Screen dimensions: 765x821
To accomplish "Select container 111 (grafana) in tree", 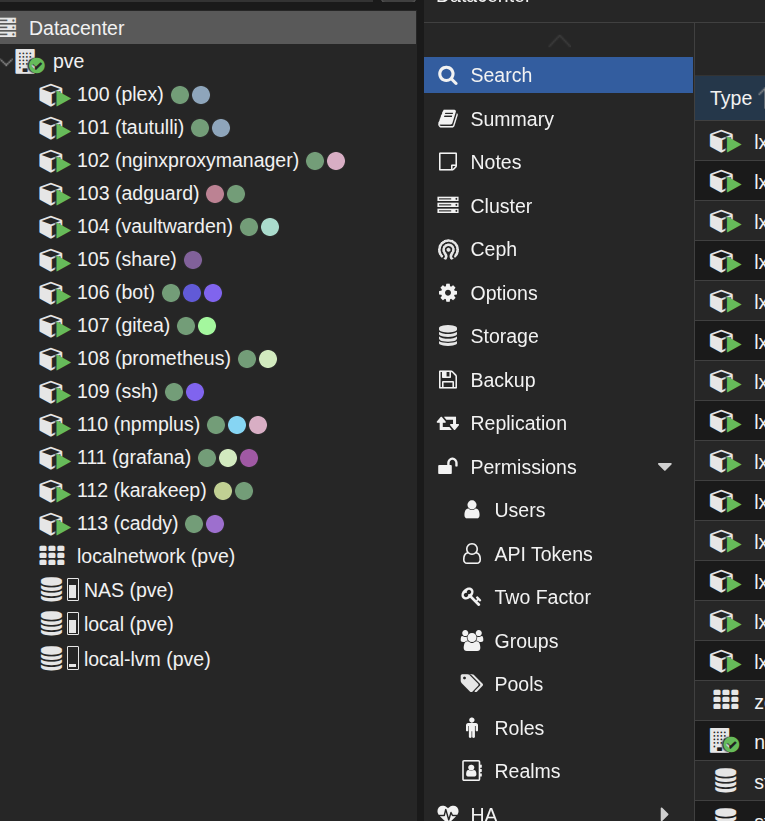I will 134,457.
